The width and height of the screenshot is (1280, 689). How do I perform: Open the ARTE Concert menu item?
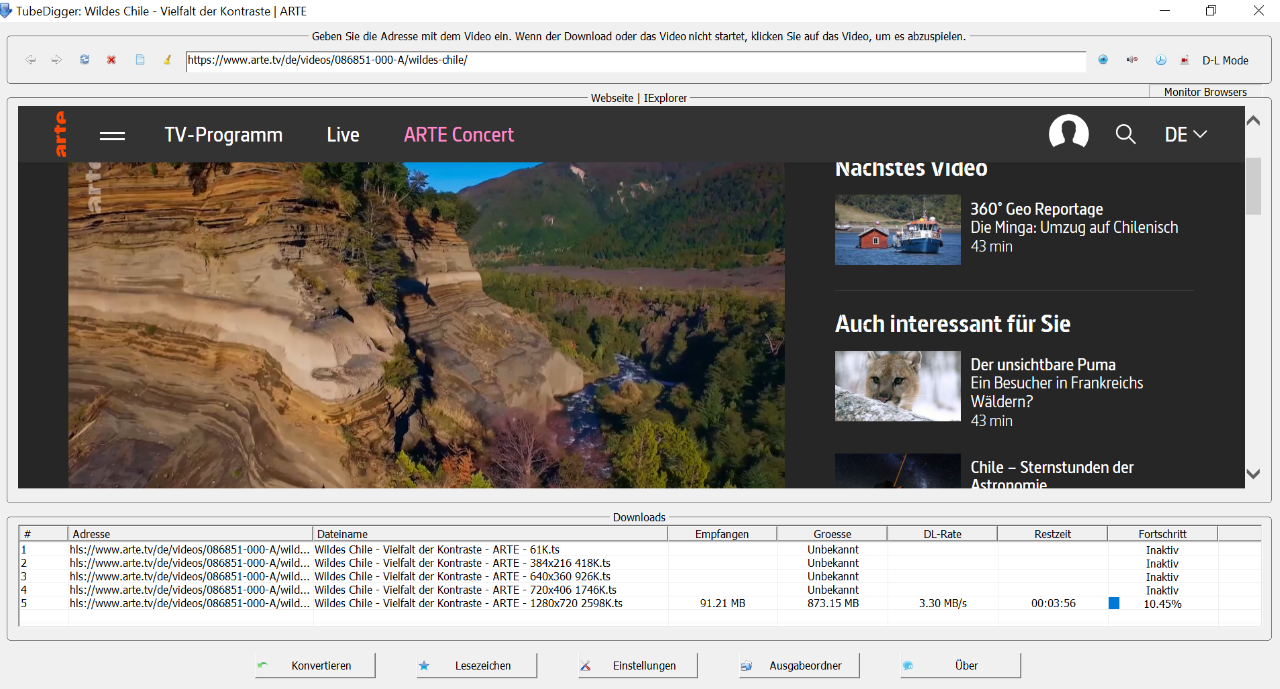pyautogui.click(x=459, y=135)
